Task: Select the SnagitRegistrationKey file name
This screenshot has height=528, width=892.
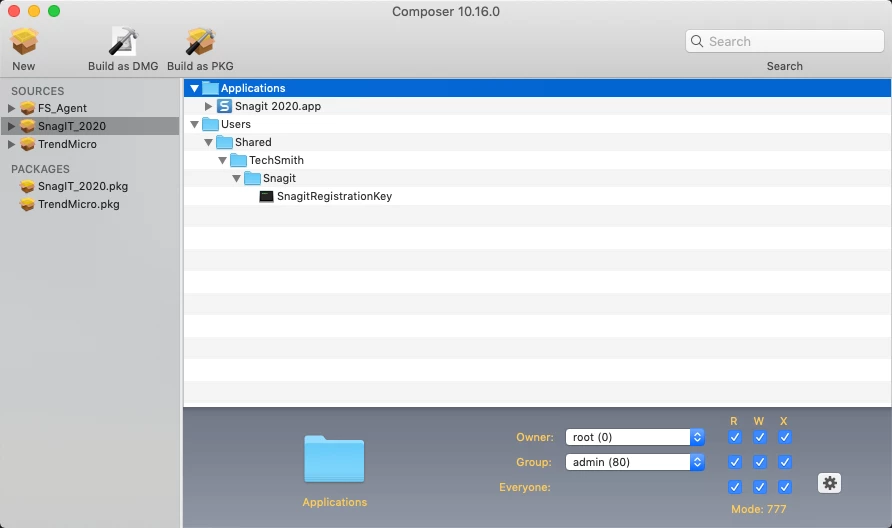Action: coord(334,196)
